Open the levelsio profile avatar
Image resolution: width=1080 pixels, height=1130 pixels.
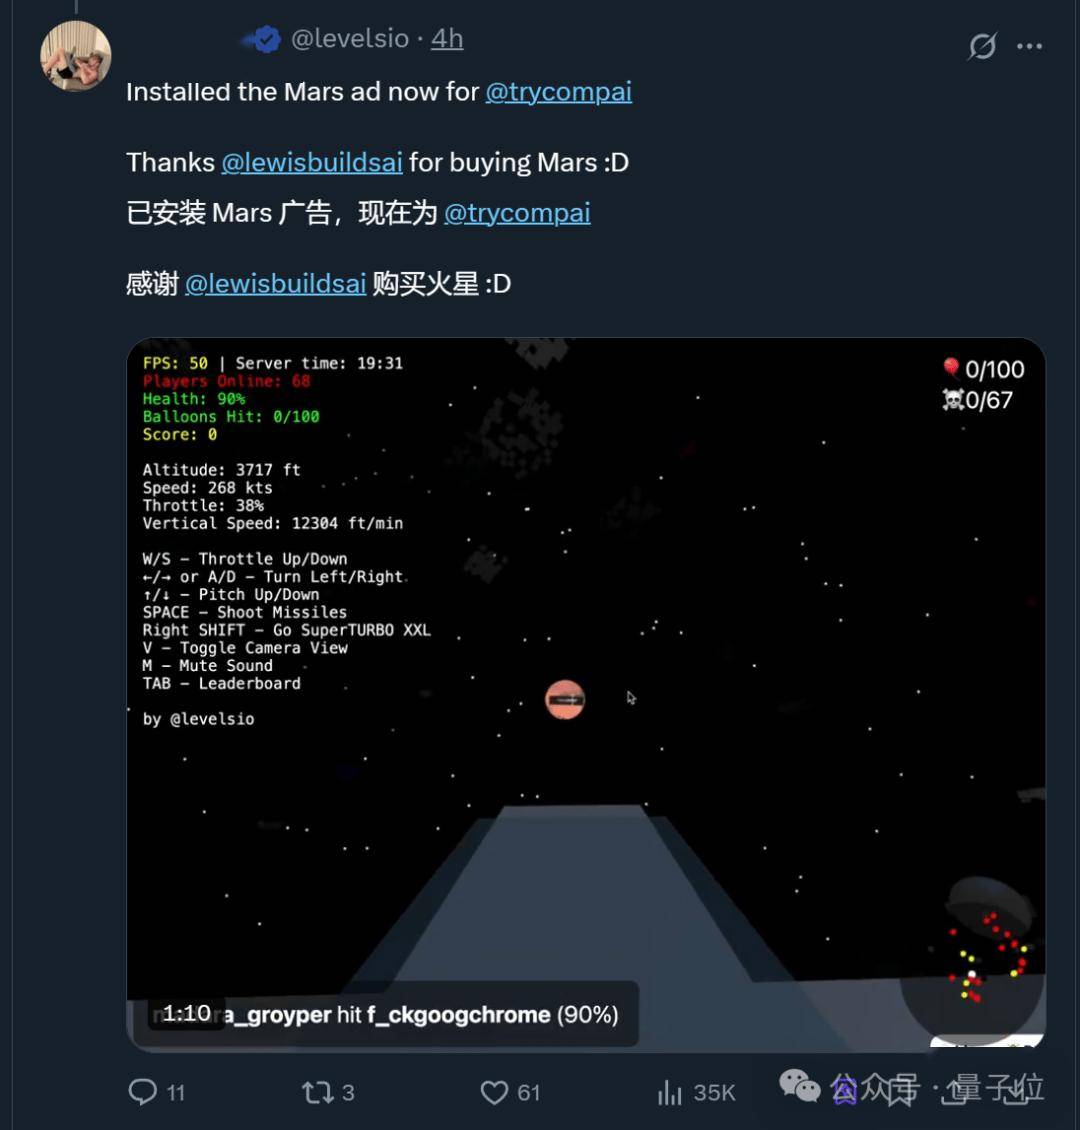coord(76,56)
